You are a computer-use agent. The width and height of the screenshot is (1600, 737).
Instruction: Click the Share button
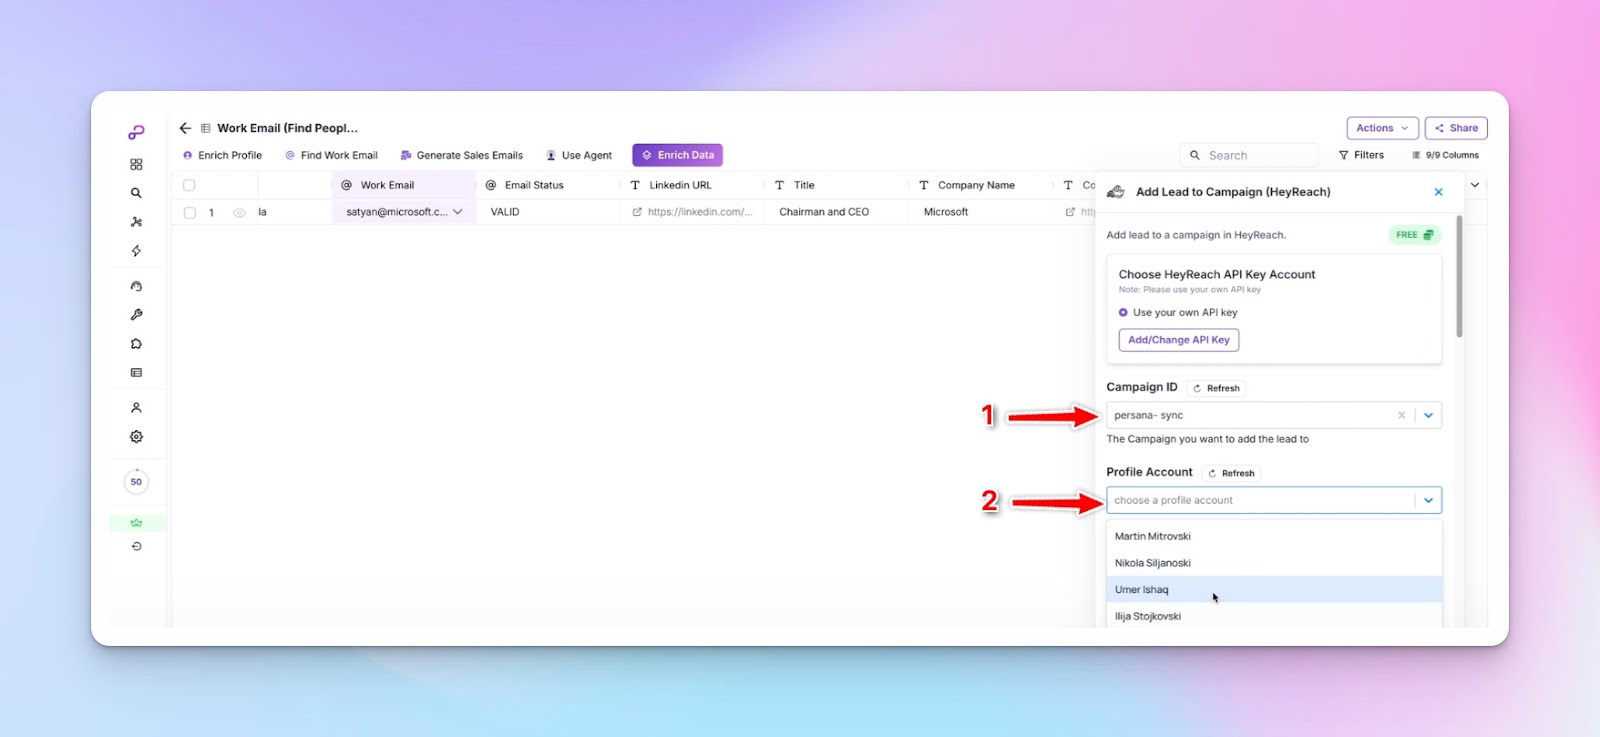(1456, 128)
